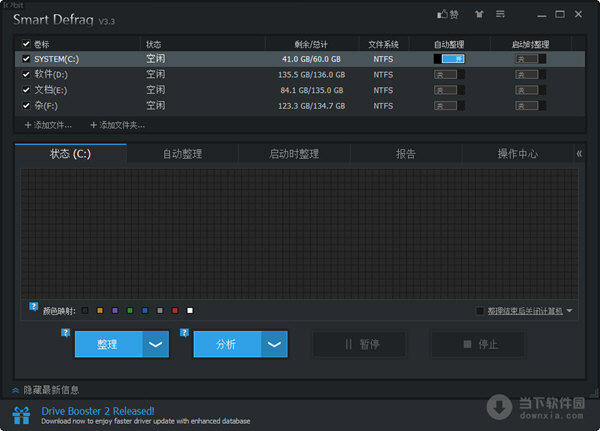The height and width of the screenshot is (431, 600).
Task: Select the 软件(D:) drive row label
Action: pyautogui.click(x=51, y=74)
